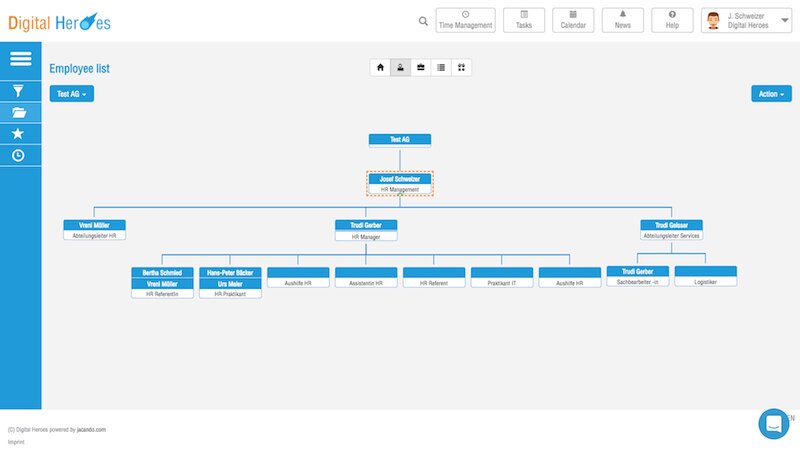Click the star favorites icon
The image size is (800, 450).
[19, 133]
